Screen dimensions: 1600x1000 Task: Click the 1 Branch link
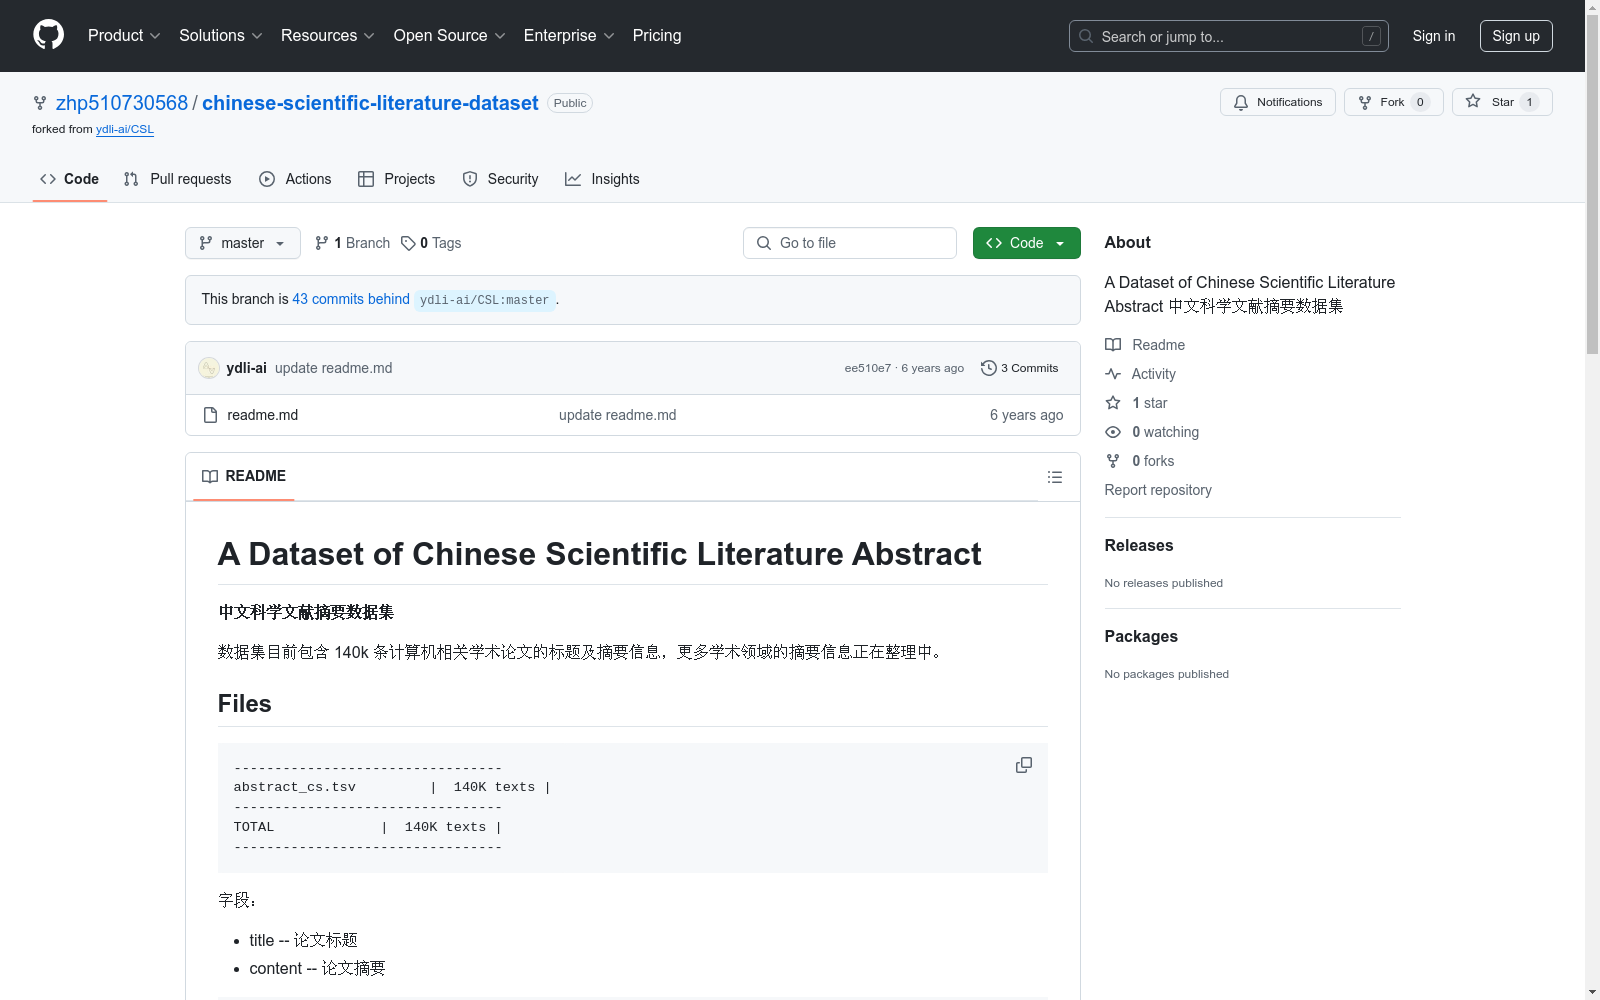pos(352,243)
